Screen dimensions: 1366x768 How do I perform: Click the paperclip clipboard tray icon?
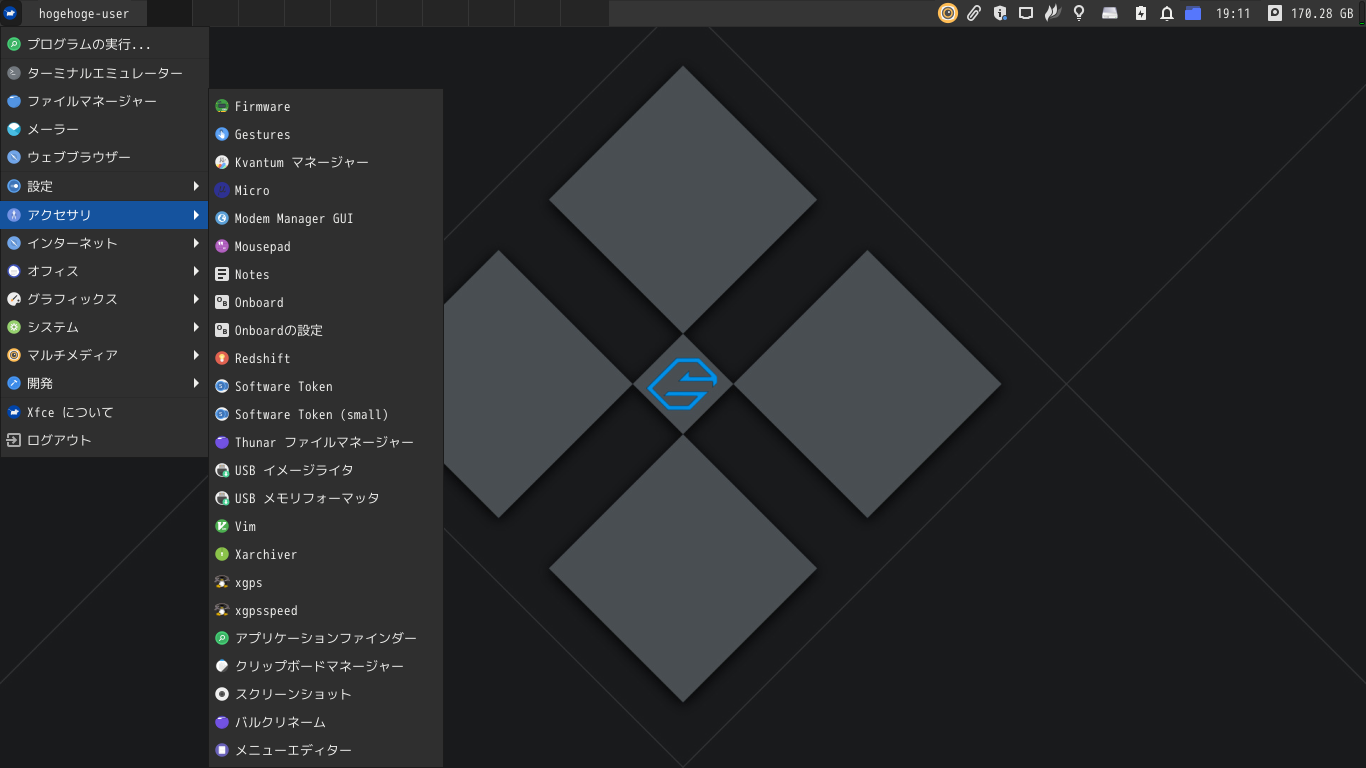point(974,13)
